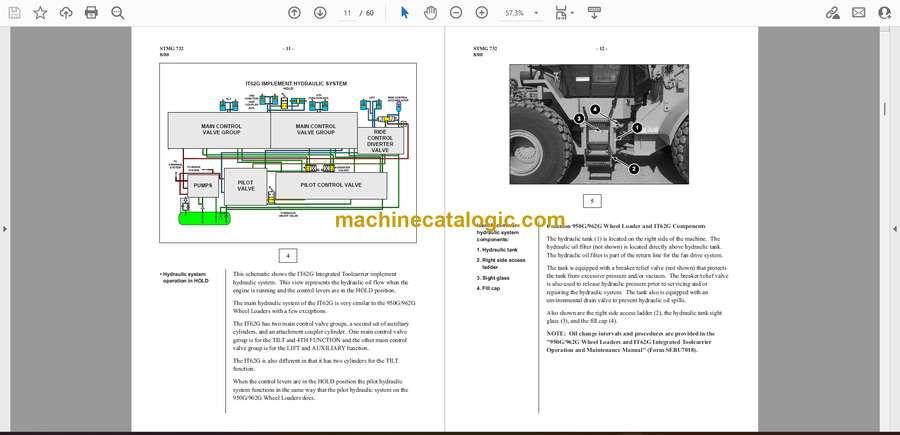The width and height of the screenshot is (900, 435).
Task: Click the read mode scrolling icon
Action: [x=594, y=13]
